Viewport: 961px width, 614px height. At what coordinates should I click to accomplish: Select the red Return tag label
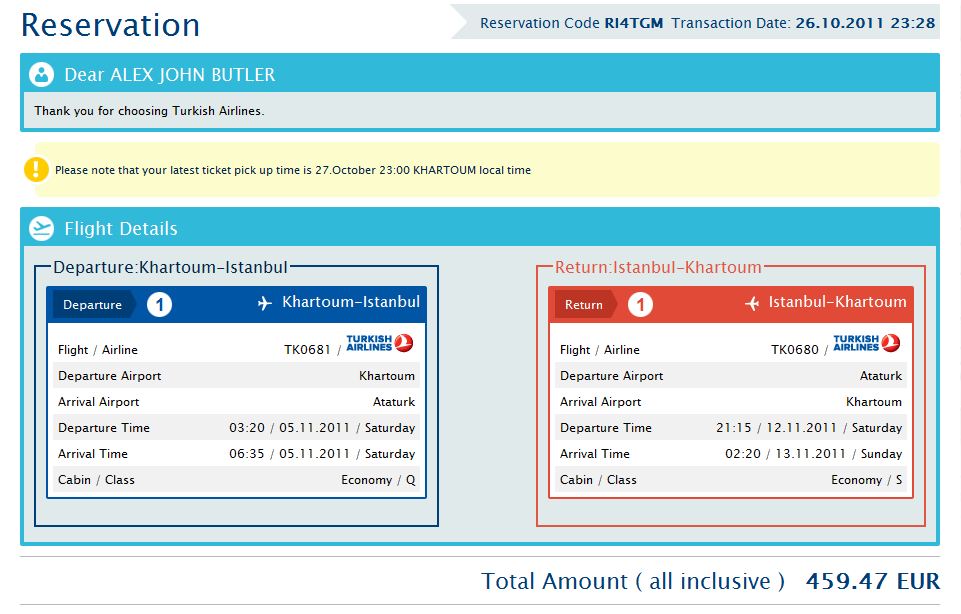coord(585,305)
